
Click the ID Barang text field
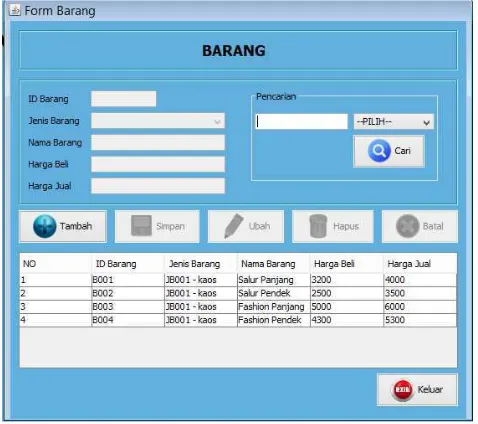point(124,99)
